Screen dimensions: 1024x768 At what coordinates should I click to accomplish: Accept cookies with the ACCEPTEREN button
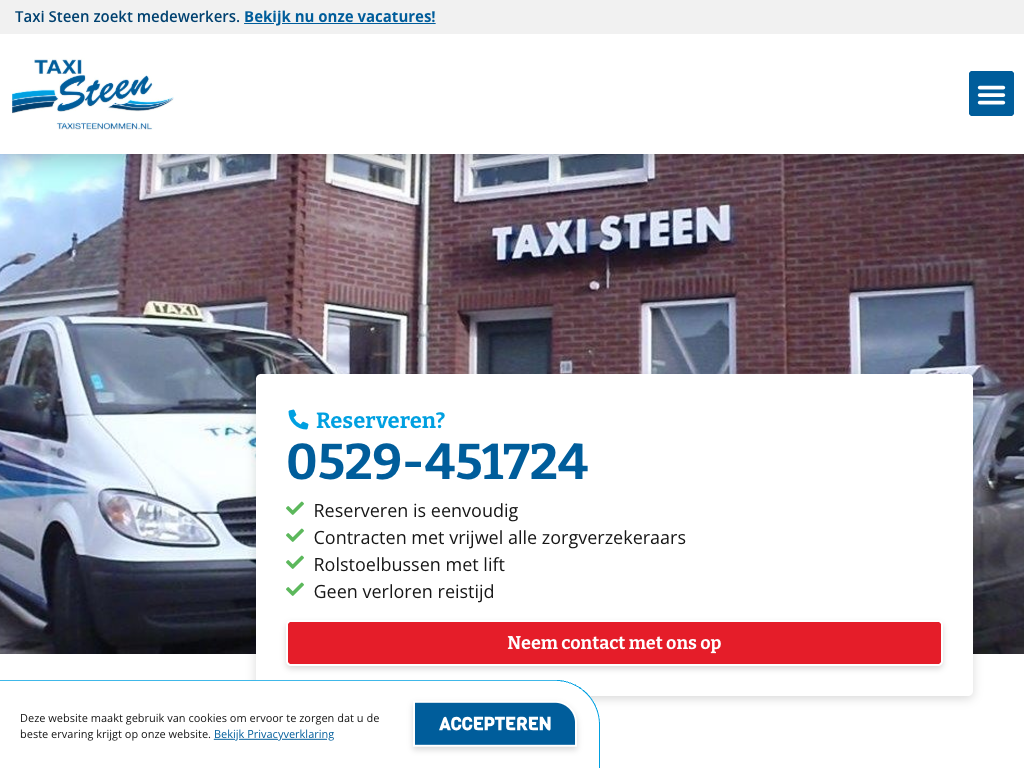point(495,724)
